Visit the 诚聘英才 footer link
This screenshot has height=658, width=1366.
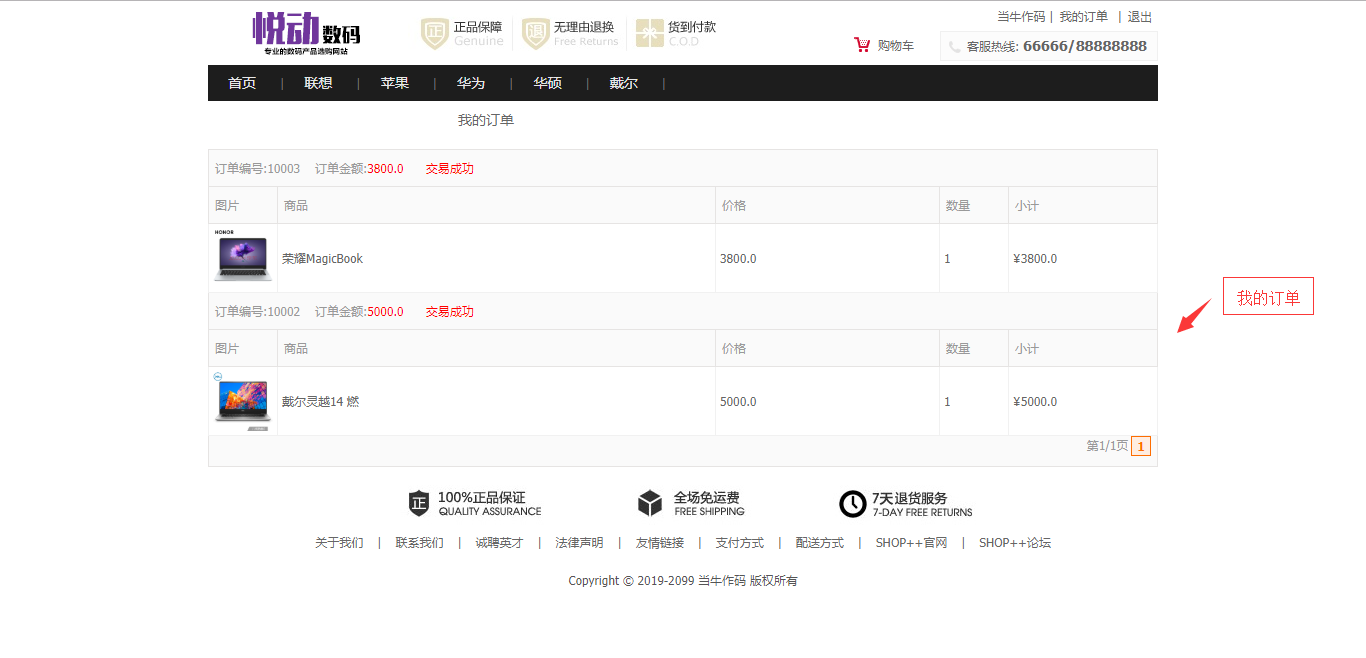click(x=499, y=543)
